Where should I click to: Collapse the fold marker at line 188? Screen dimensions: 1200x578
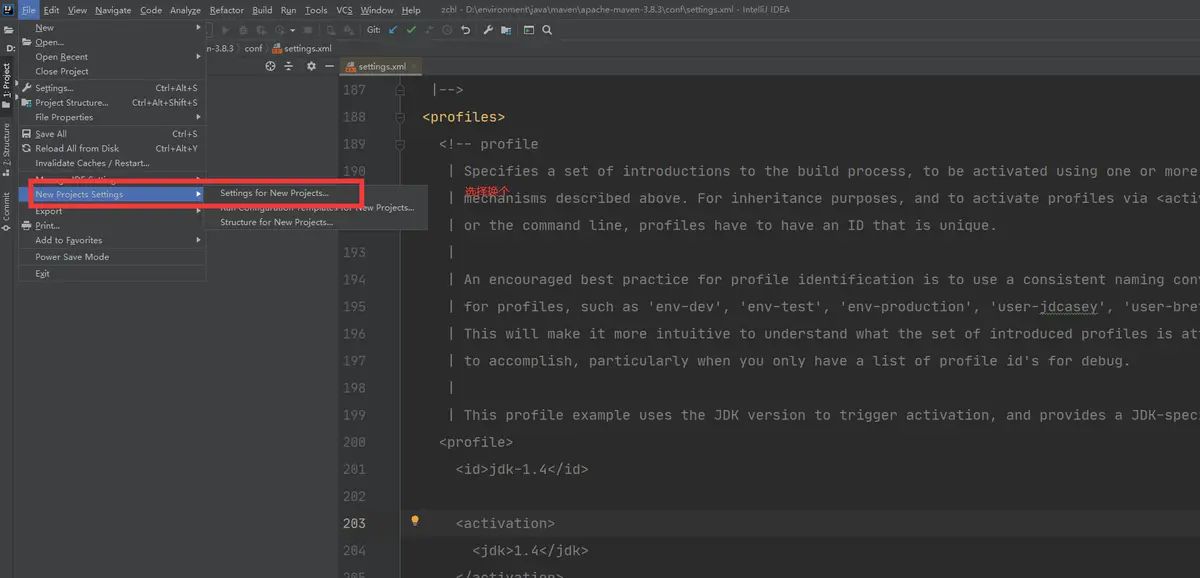pyautogui.click(x=401, y=117)
